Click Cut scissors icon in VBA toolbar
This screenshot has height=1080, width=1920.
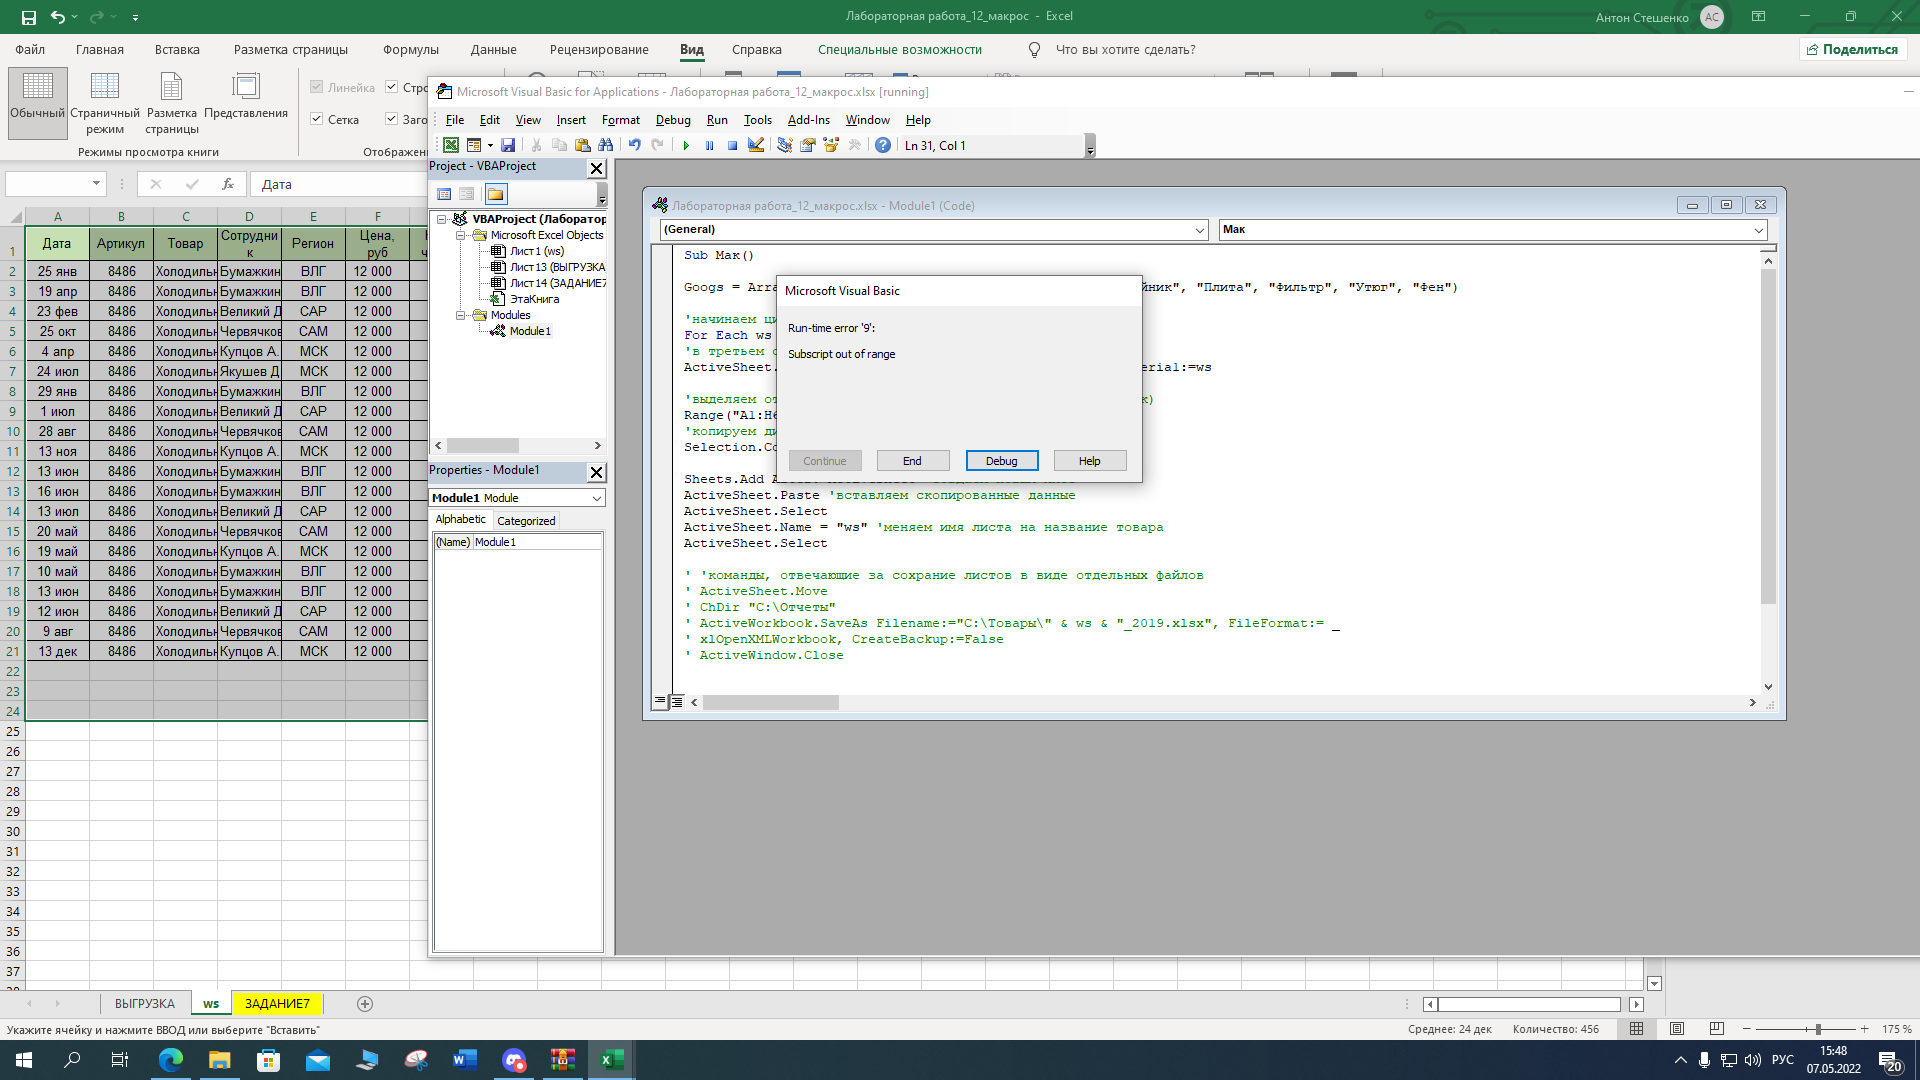point(536,145)
